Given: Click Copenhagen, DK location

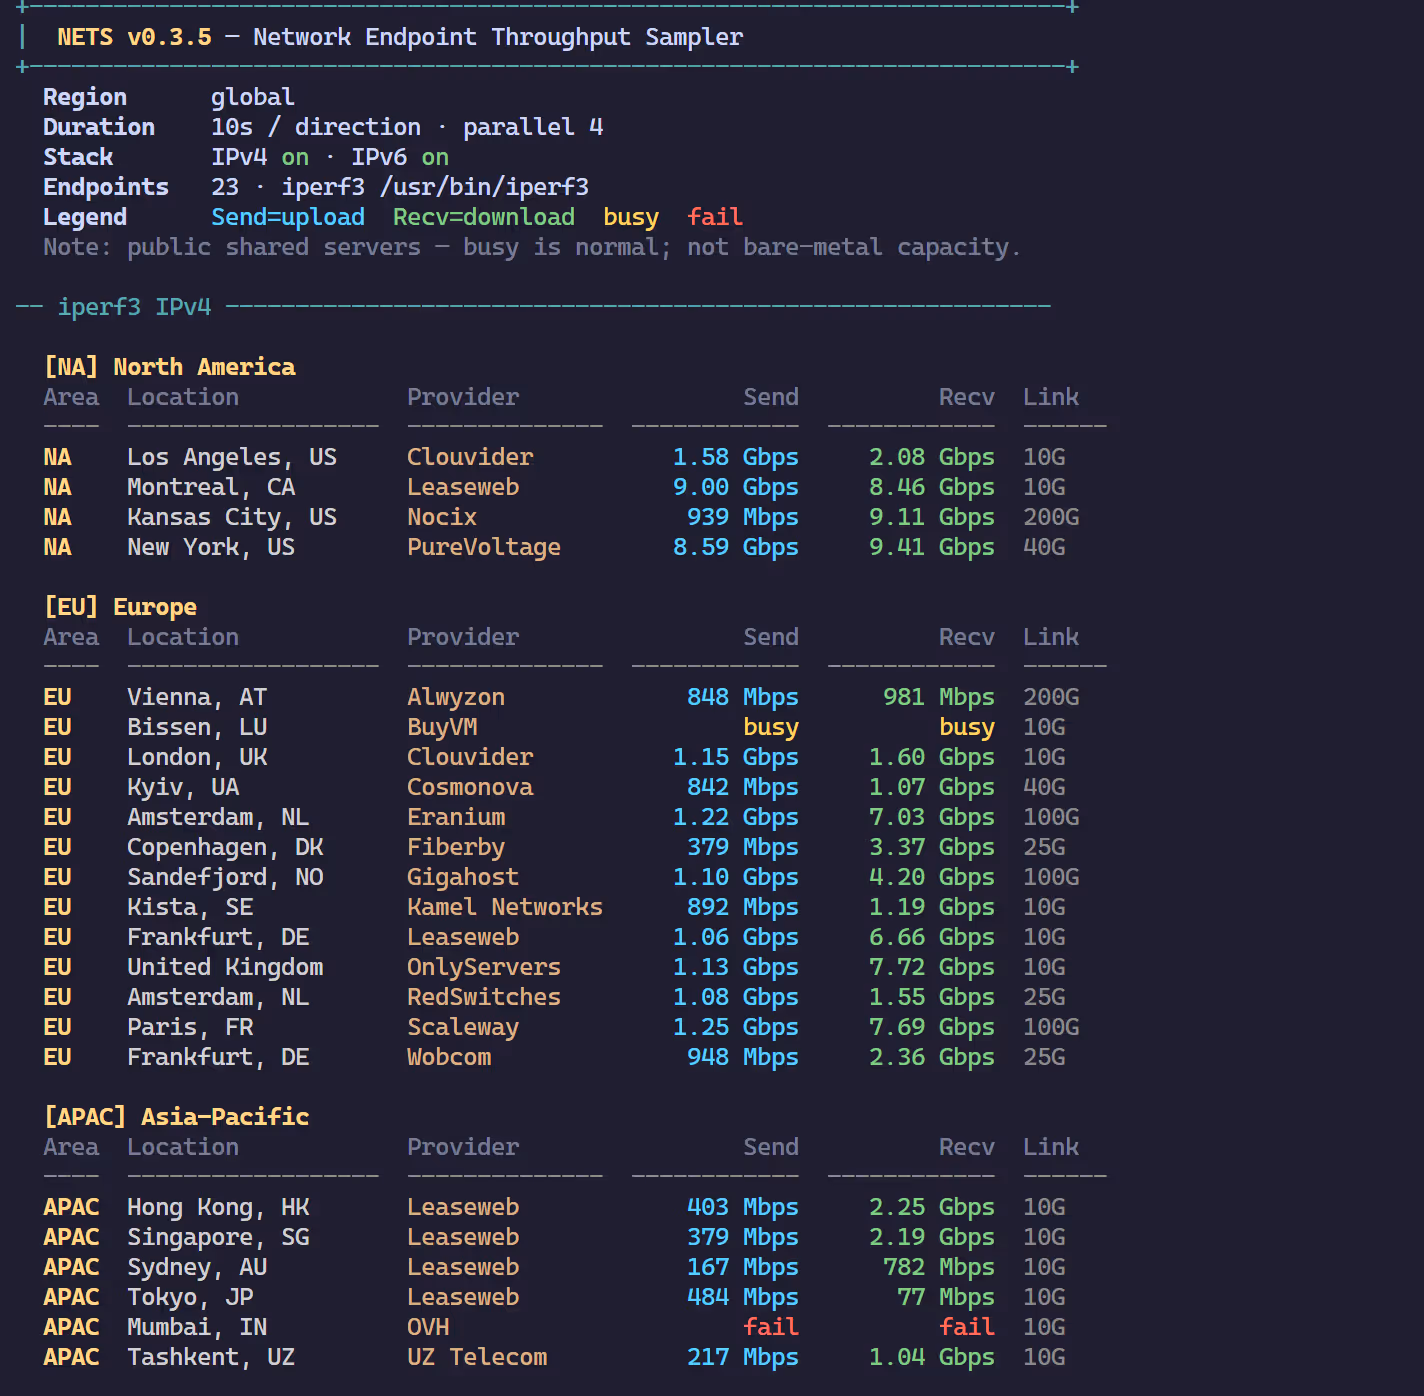Looking at the screenshot, I should pyautogui.click(x=225, y=847).
